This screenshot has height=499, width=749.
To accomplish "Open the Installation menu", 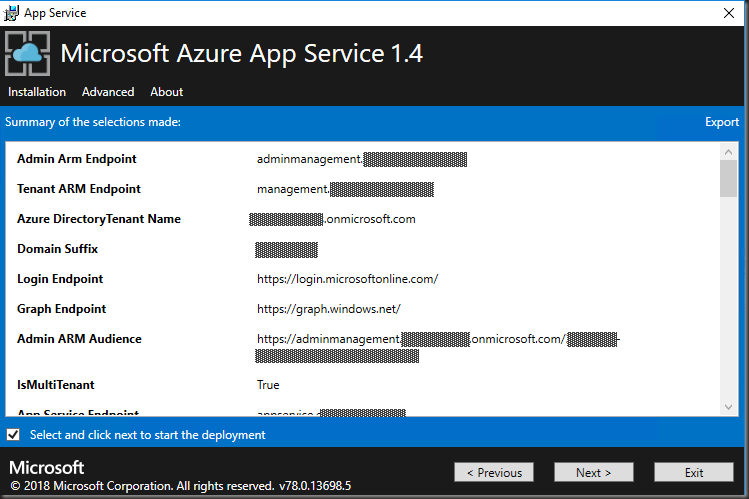I will click(x=37, y=92).
